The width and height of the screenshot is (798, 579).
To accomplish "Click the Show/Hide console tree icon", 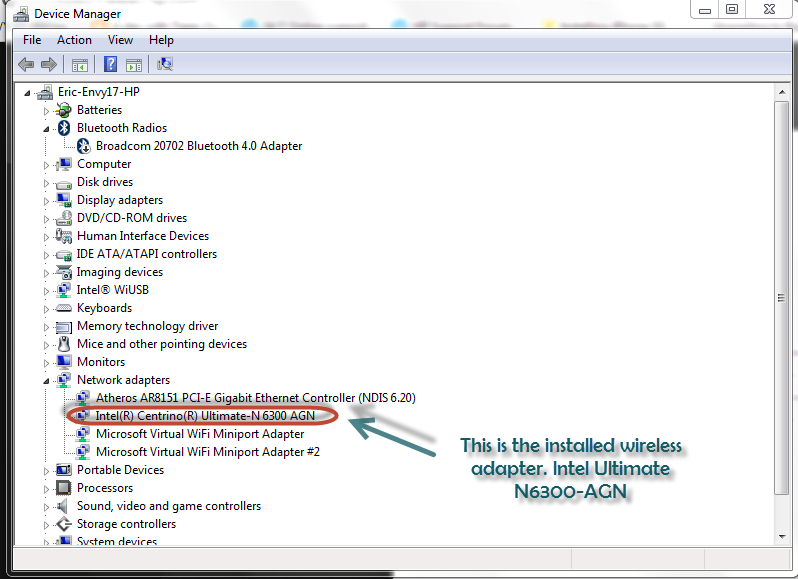I will pos(80,65).
